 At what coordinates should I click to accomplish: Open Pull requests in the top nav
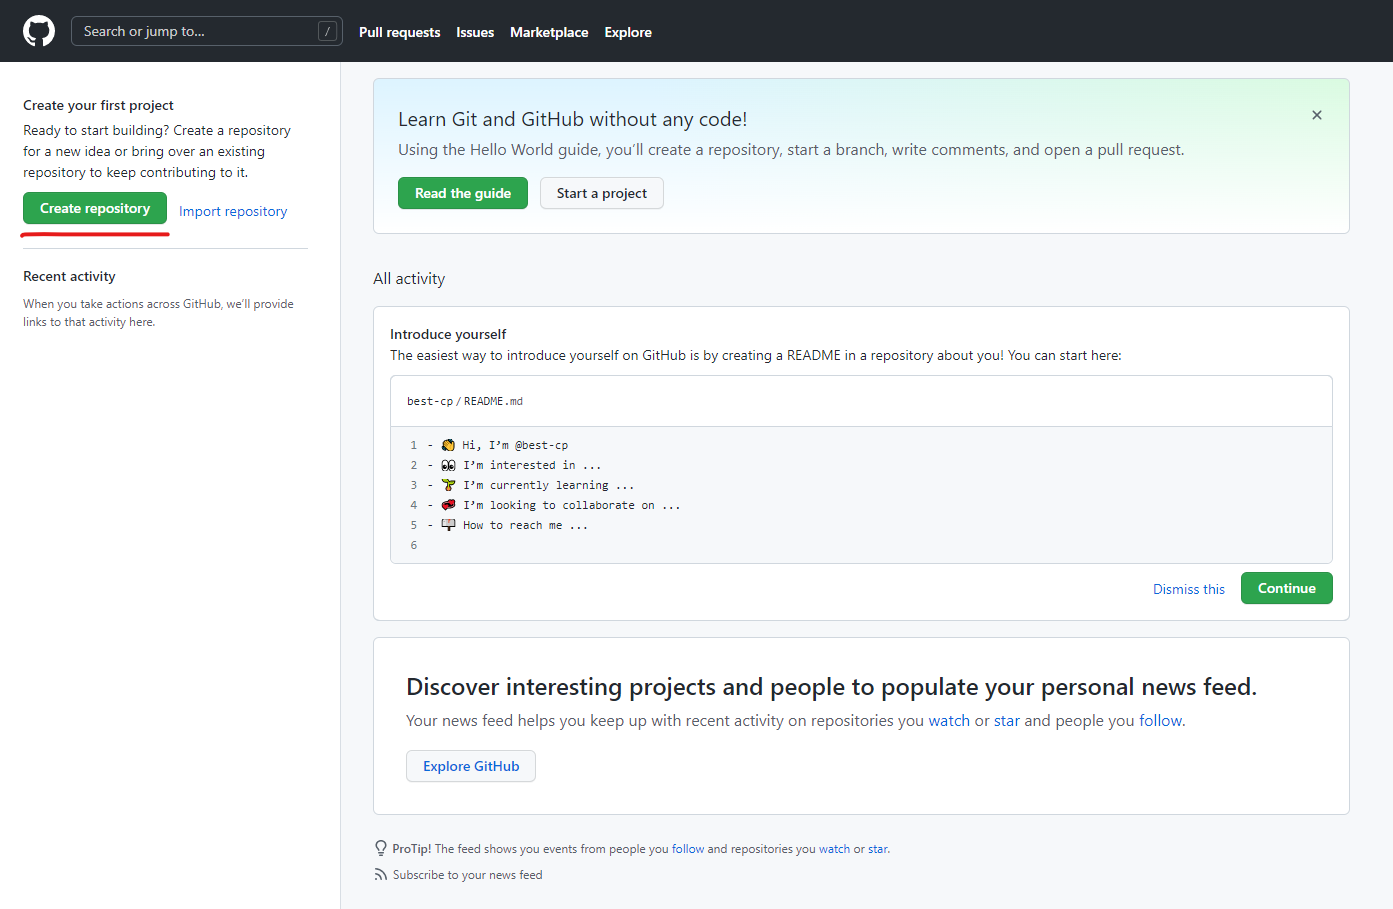399,32
